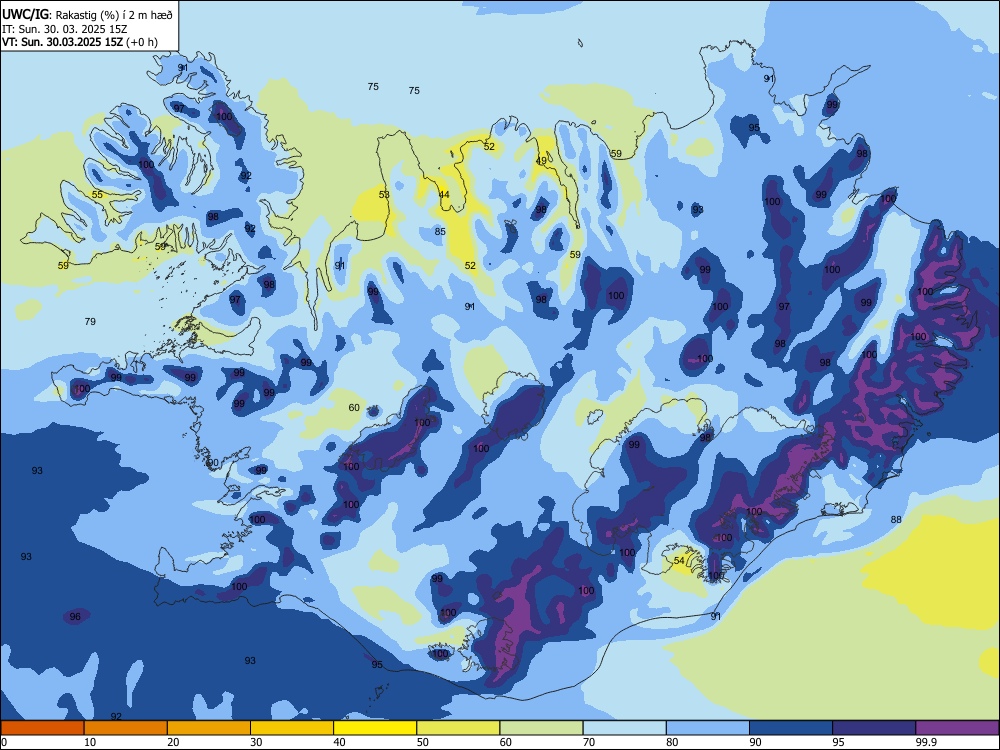Click the 30–40 golden legend swatch
This screenshot has width=1000, height=750.
click(x=292, y=728)
